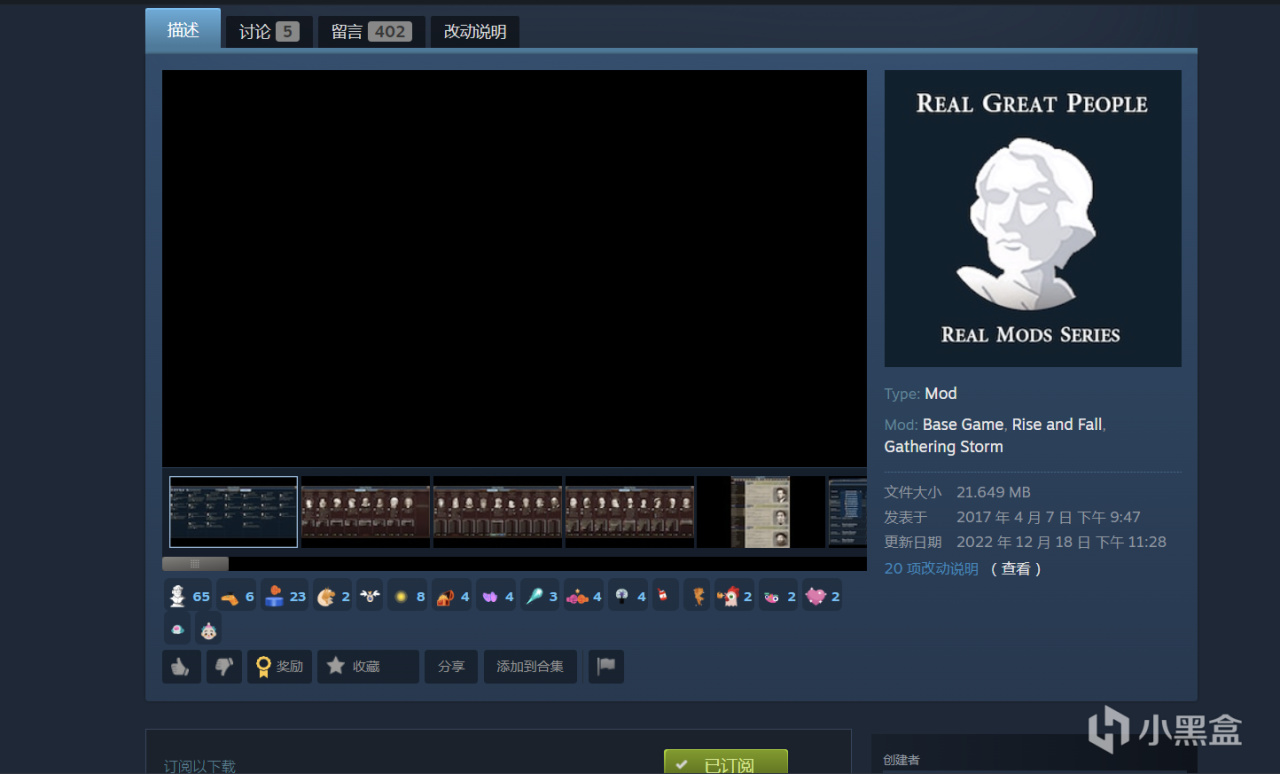Open the 改动说明 change notes tab

point(475,32)
